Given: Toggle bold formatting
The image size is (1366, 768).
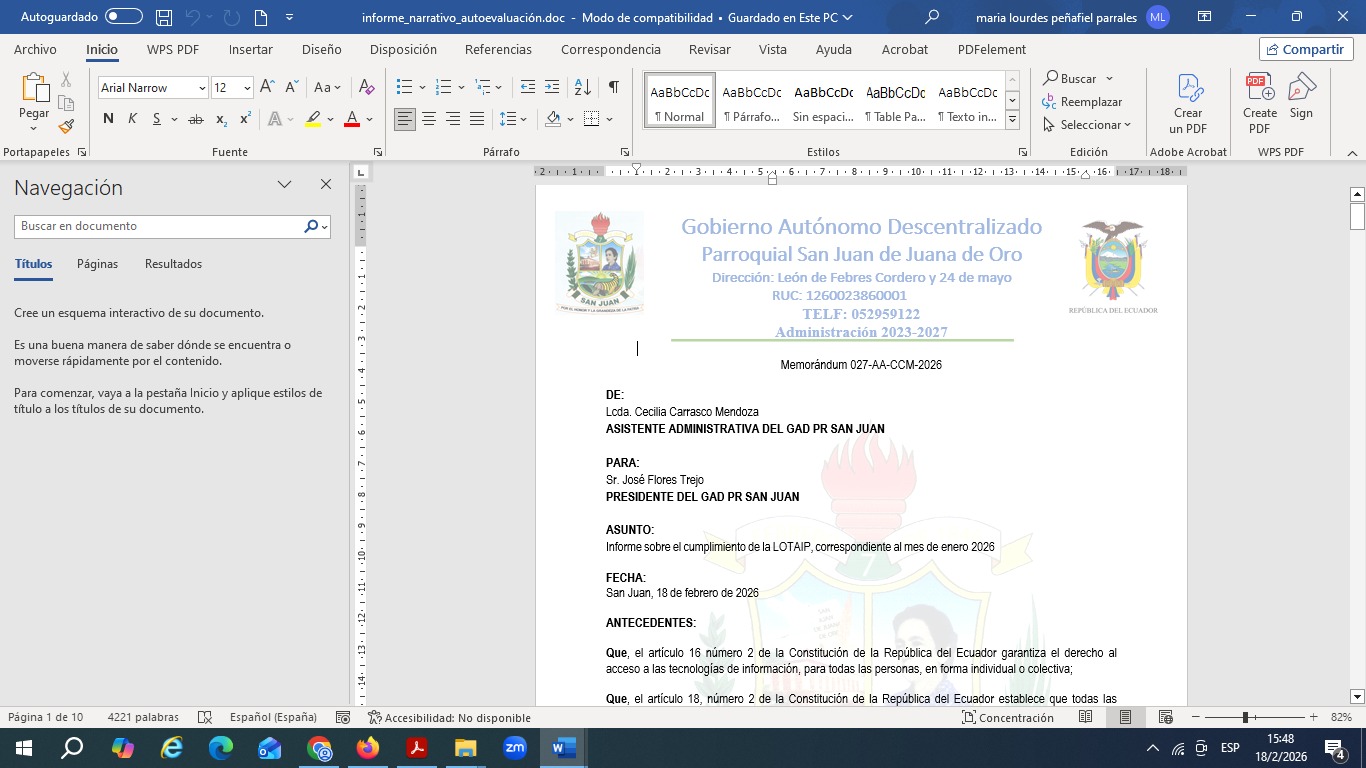Looking at the screenshot, I should (x=108, y=119).
